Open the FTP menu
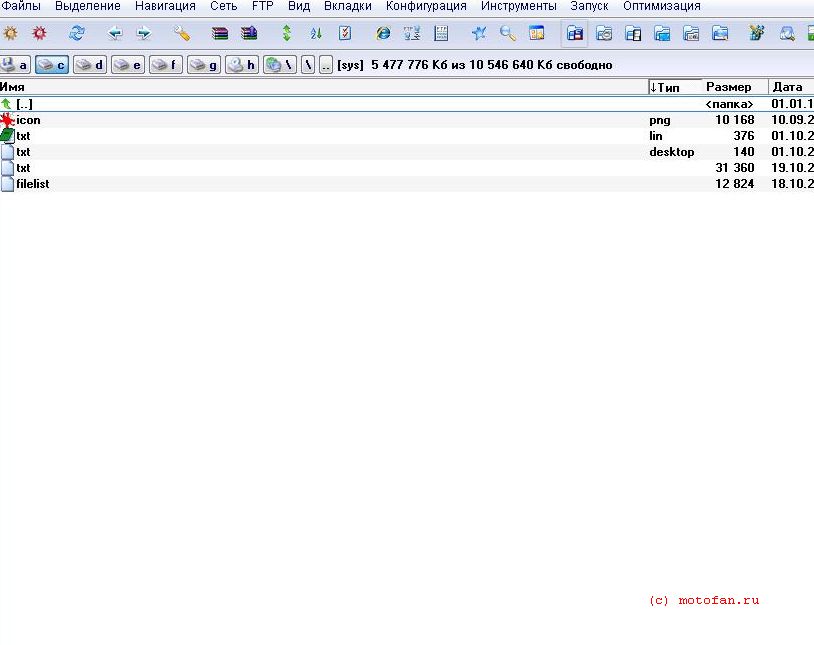Viewport: 814px width, 645px height. [x=263, y=6]
